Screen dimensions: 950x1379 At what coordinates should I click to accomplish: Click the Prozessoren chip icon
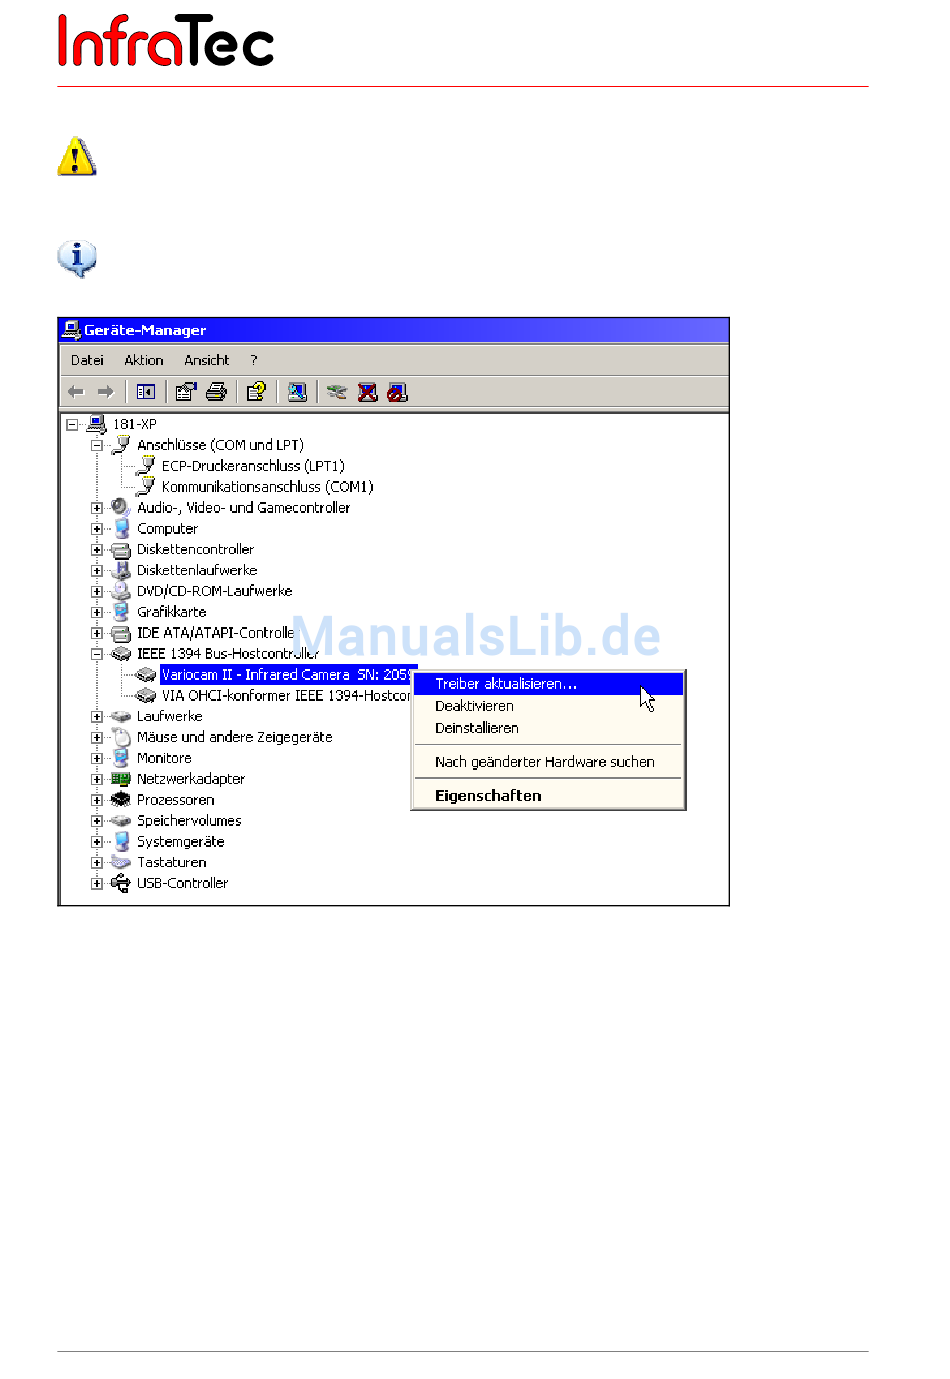point(121,800)
